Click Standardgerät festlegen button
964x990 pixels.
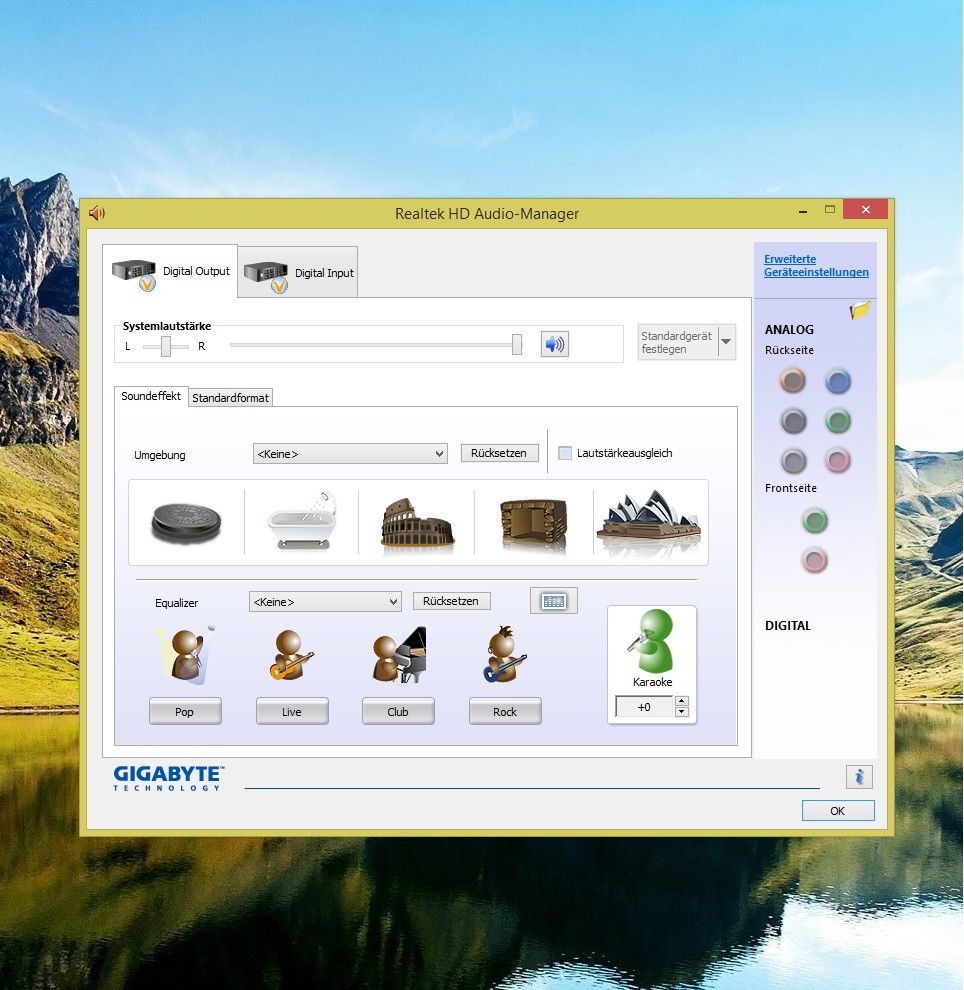[678, 342]
